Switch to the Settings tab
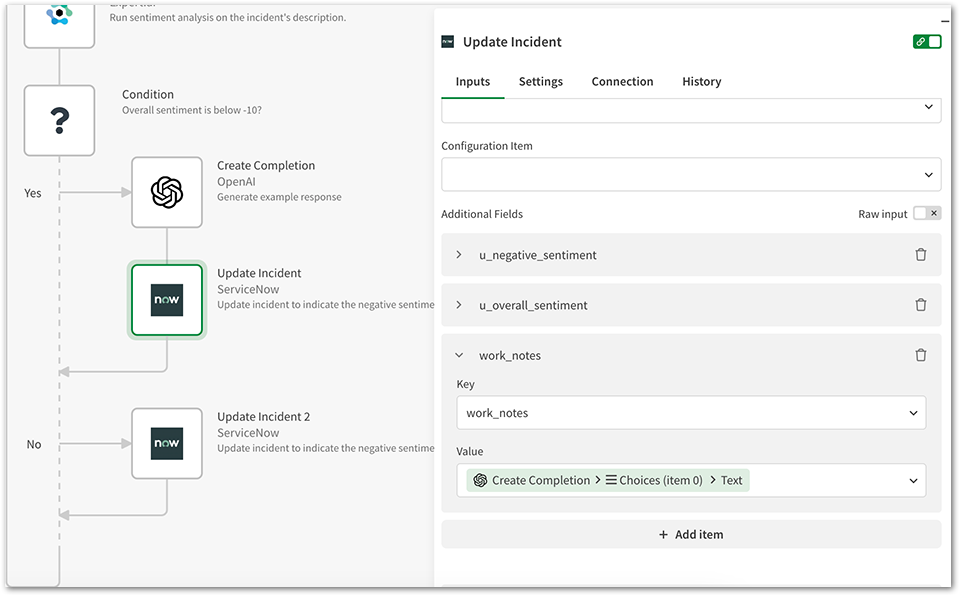This screenshot has width=960, height=596. [540, 81]
